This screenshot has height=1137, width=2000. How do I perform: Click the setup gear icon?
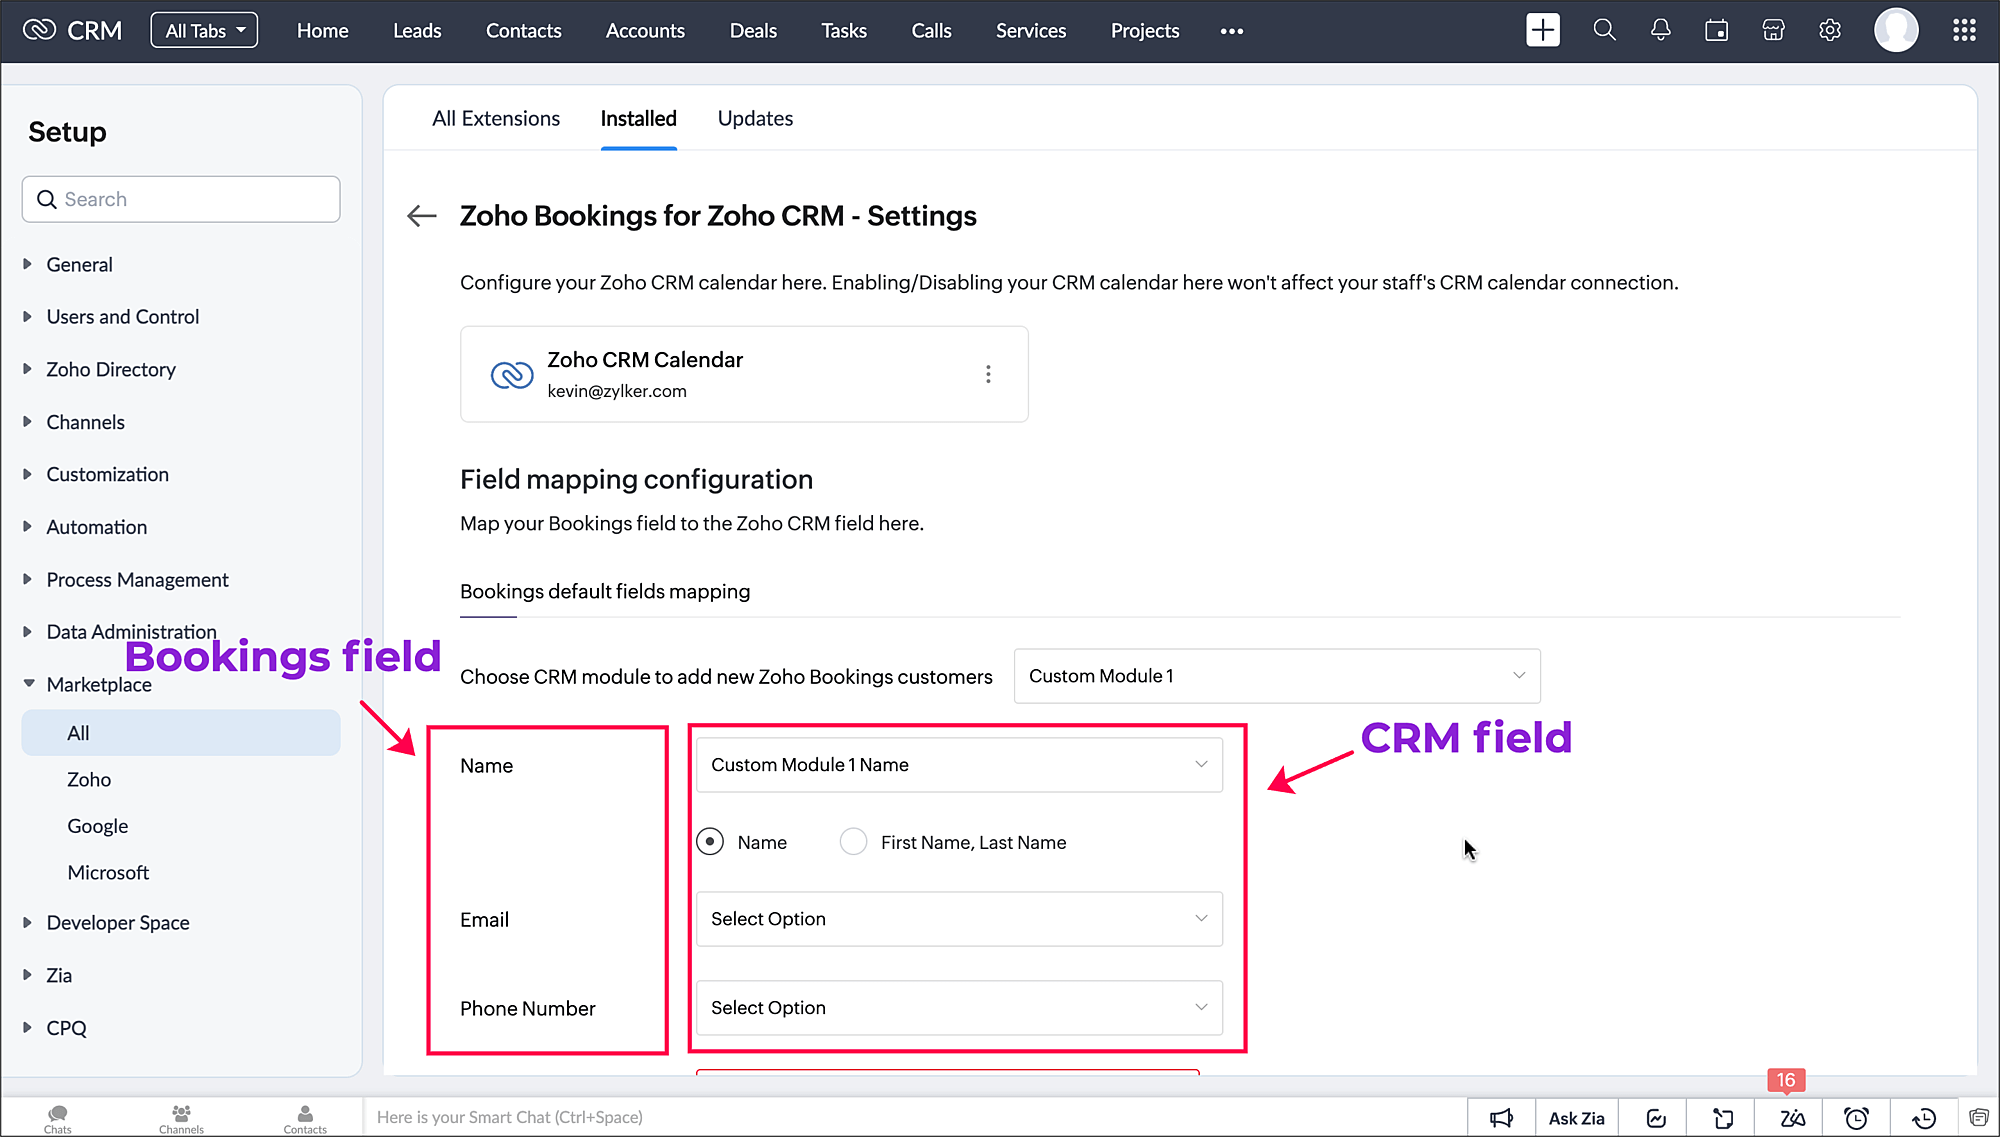[x=1829, y=30]
